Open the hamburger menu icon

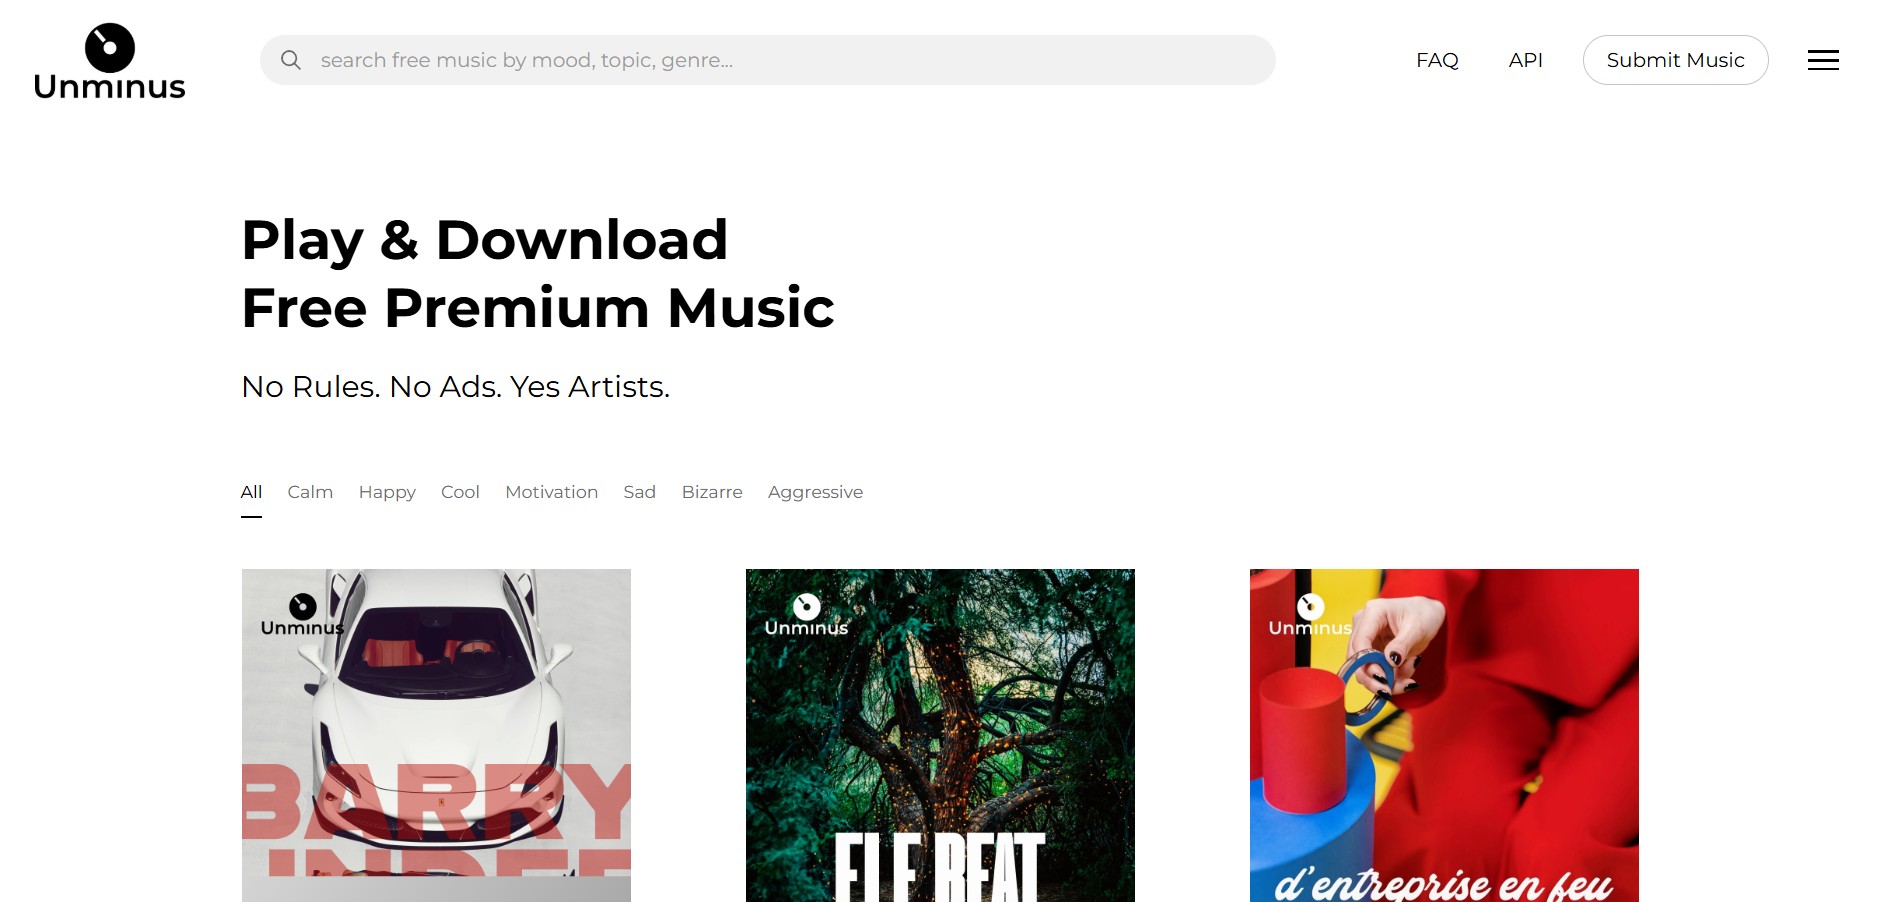pos(1823,60)
